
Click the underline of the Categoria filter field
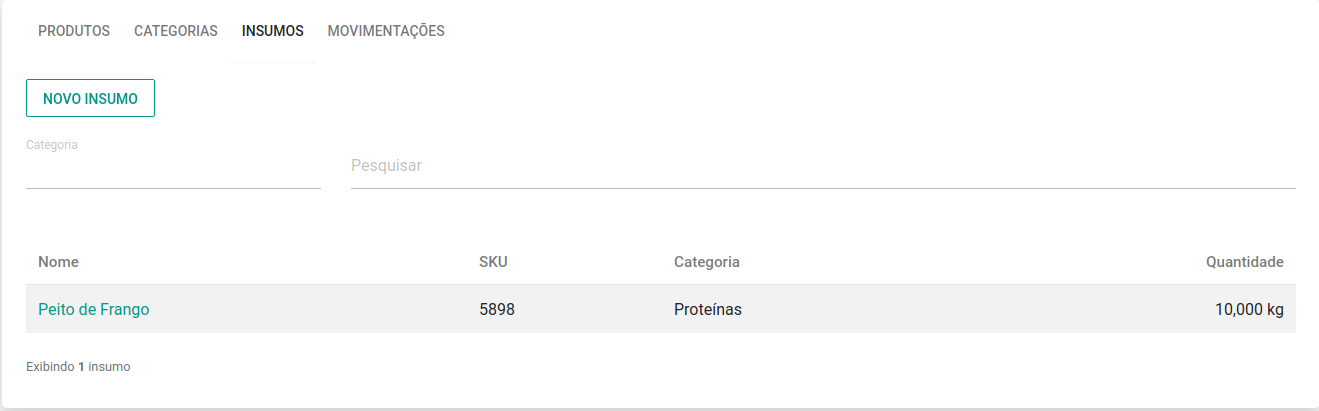(173, 188)
